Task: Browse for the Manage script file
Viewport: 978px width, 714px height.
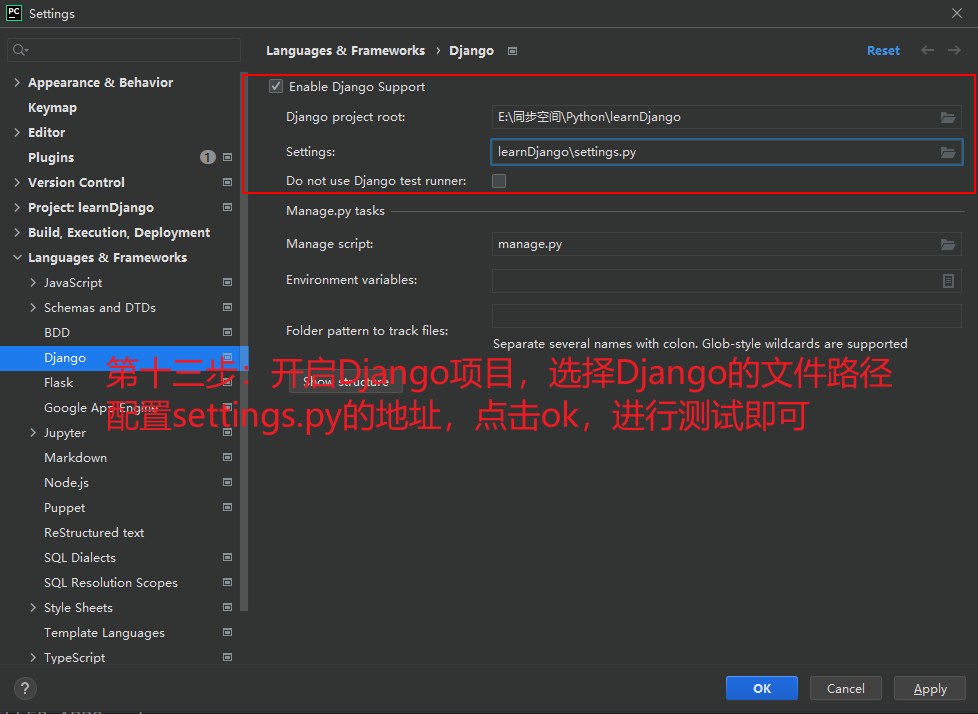Action: coord(947,244)
